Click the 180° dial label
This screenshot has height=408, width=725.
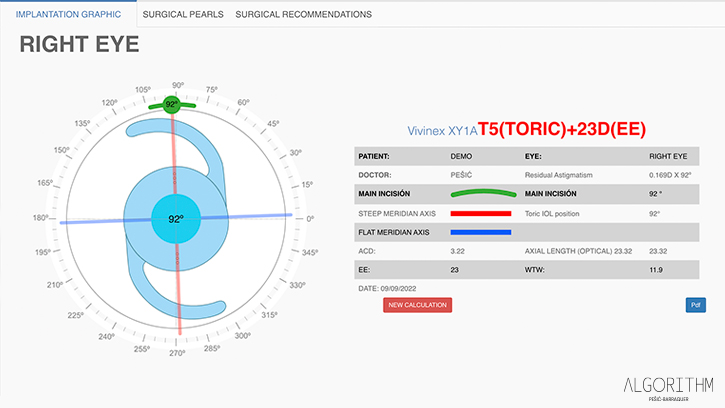41,217
